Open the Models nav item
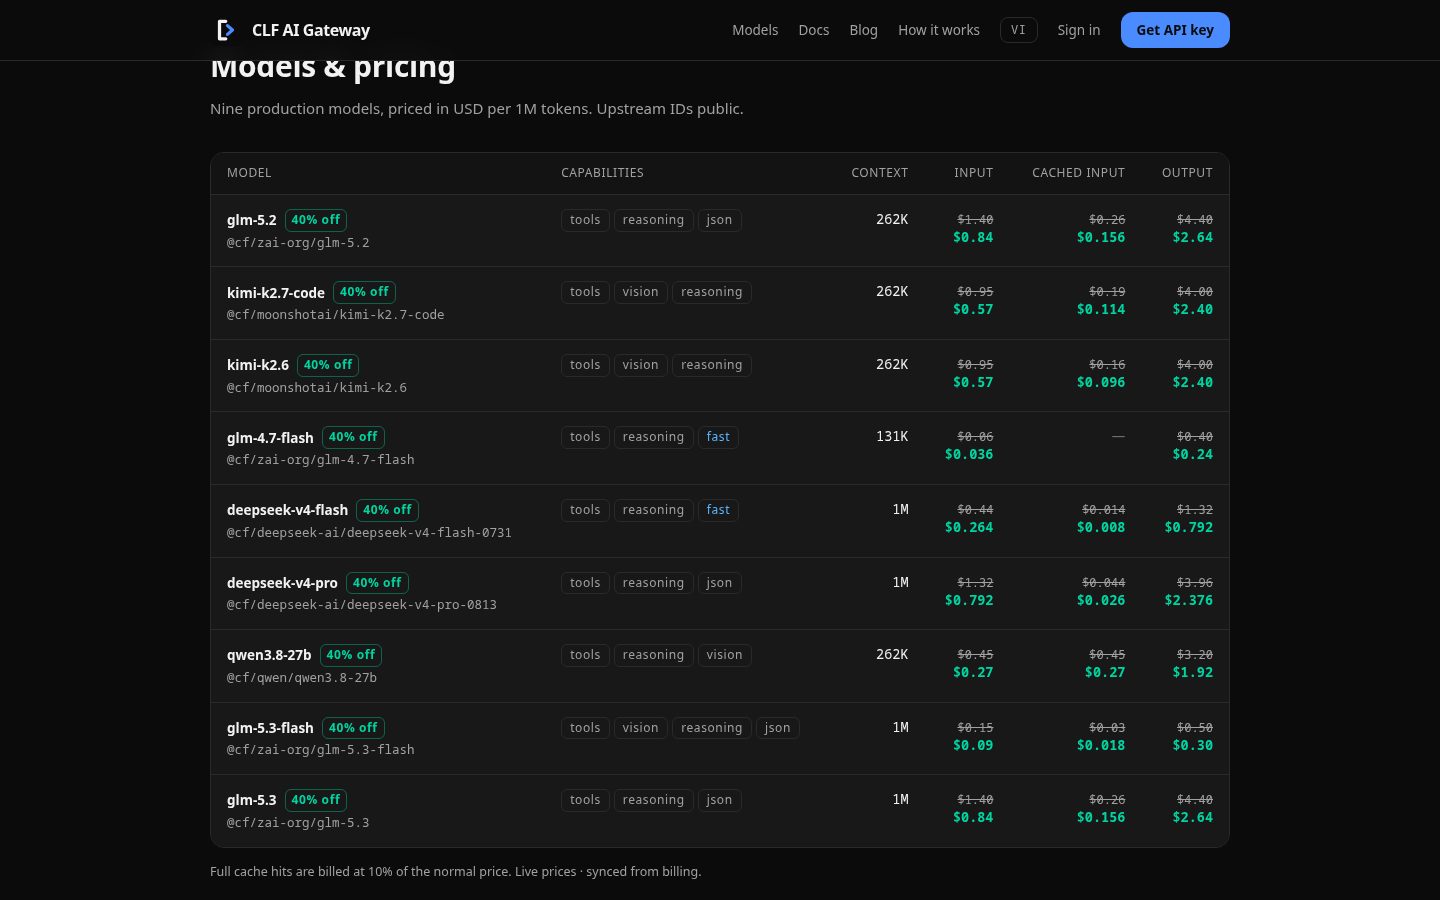Viewport: 1440px width, 900px height. 755,30
